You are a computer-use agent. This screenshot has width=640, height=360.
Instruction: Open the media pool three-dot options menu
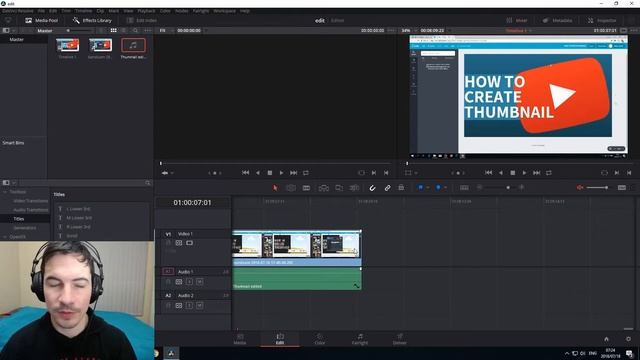[147, 31]
